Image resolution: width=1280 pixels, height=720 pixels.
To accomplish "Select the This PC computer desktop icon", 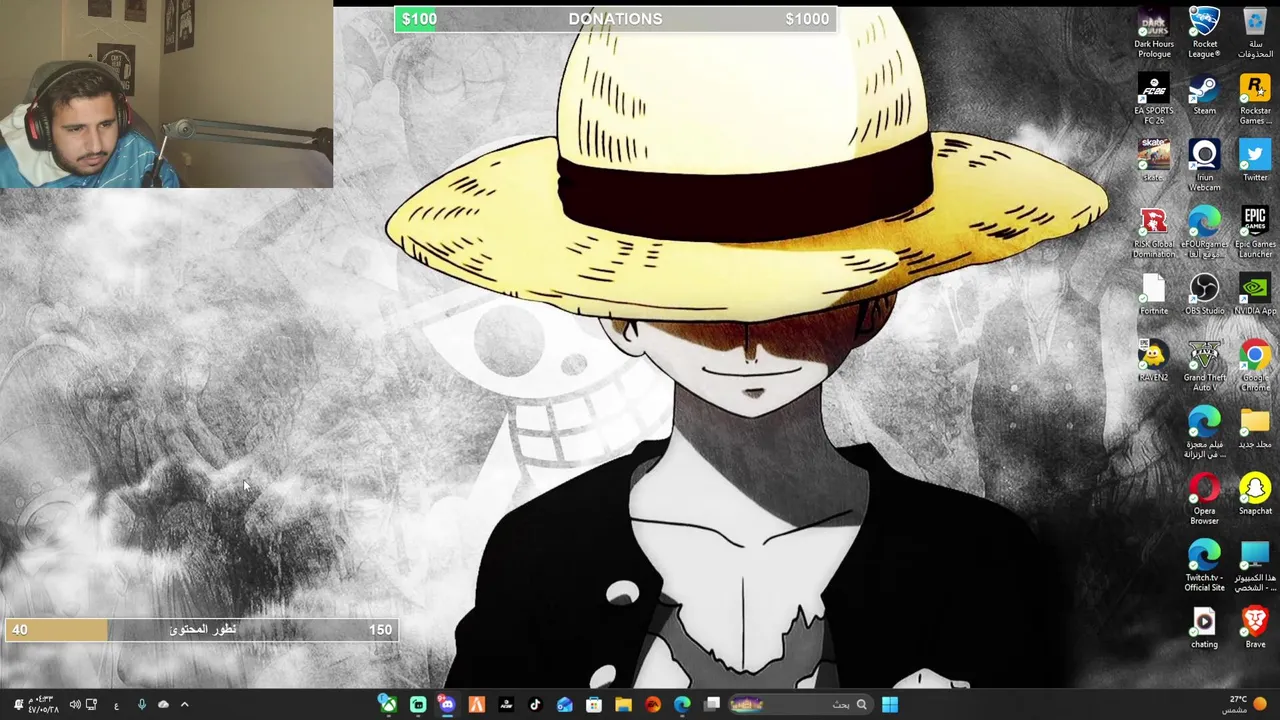I will pyautogui.click(x=1255, y=566).
